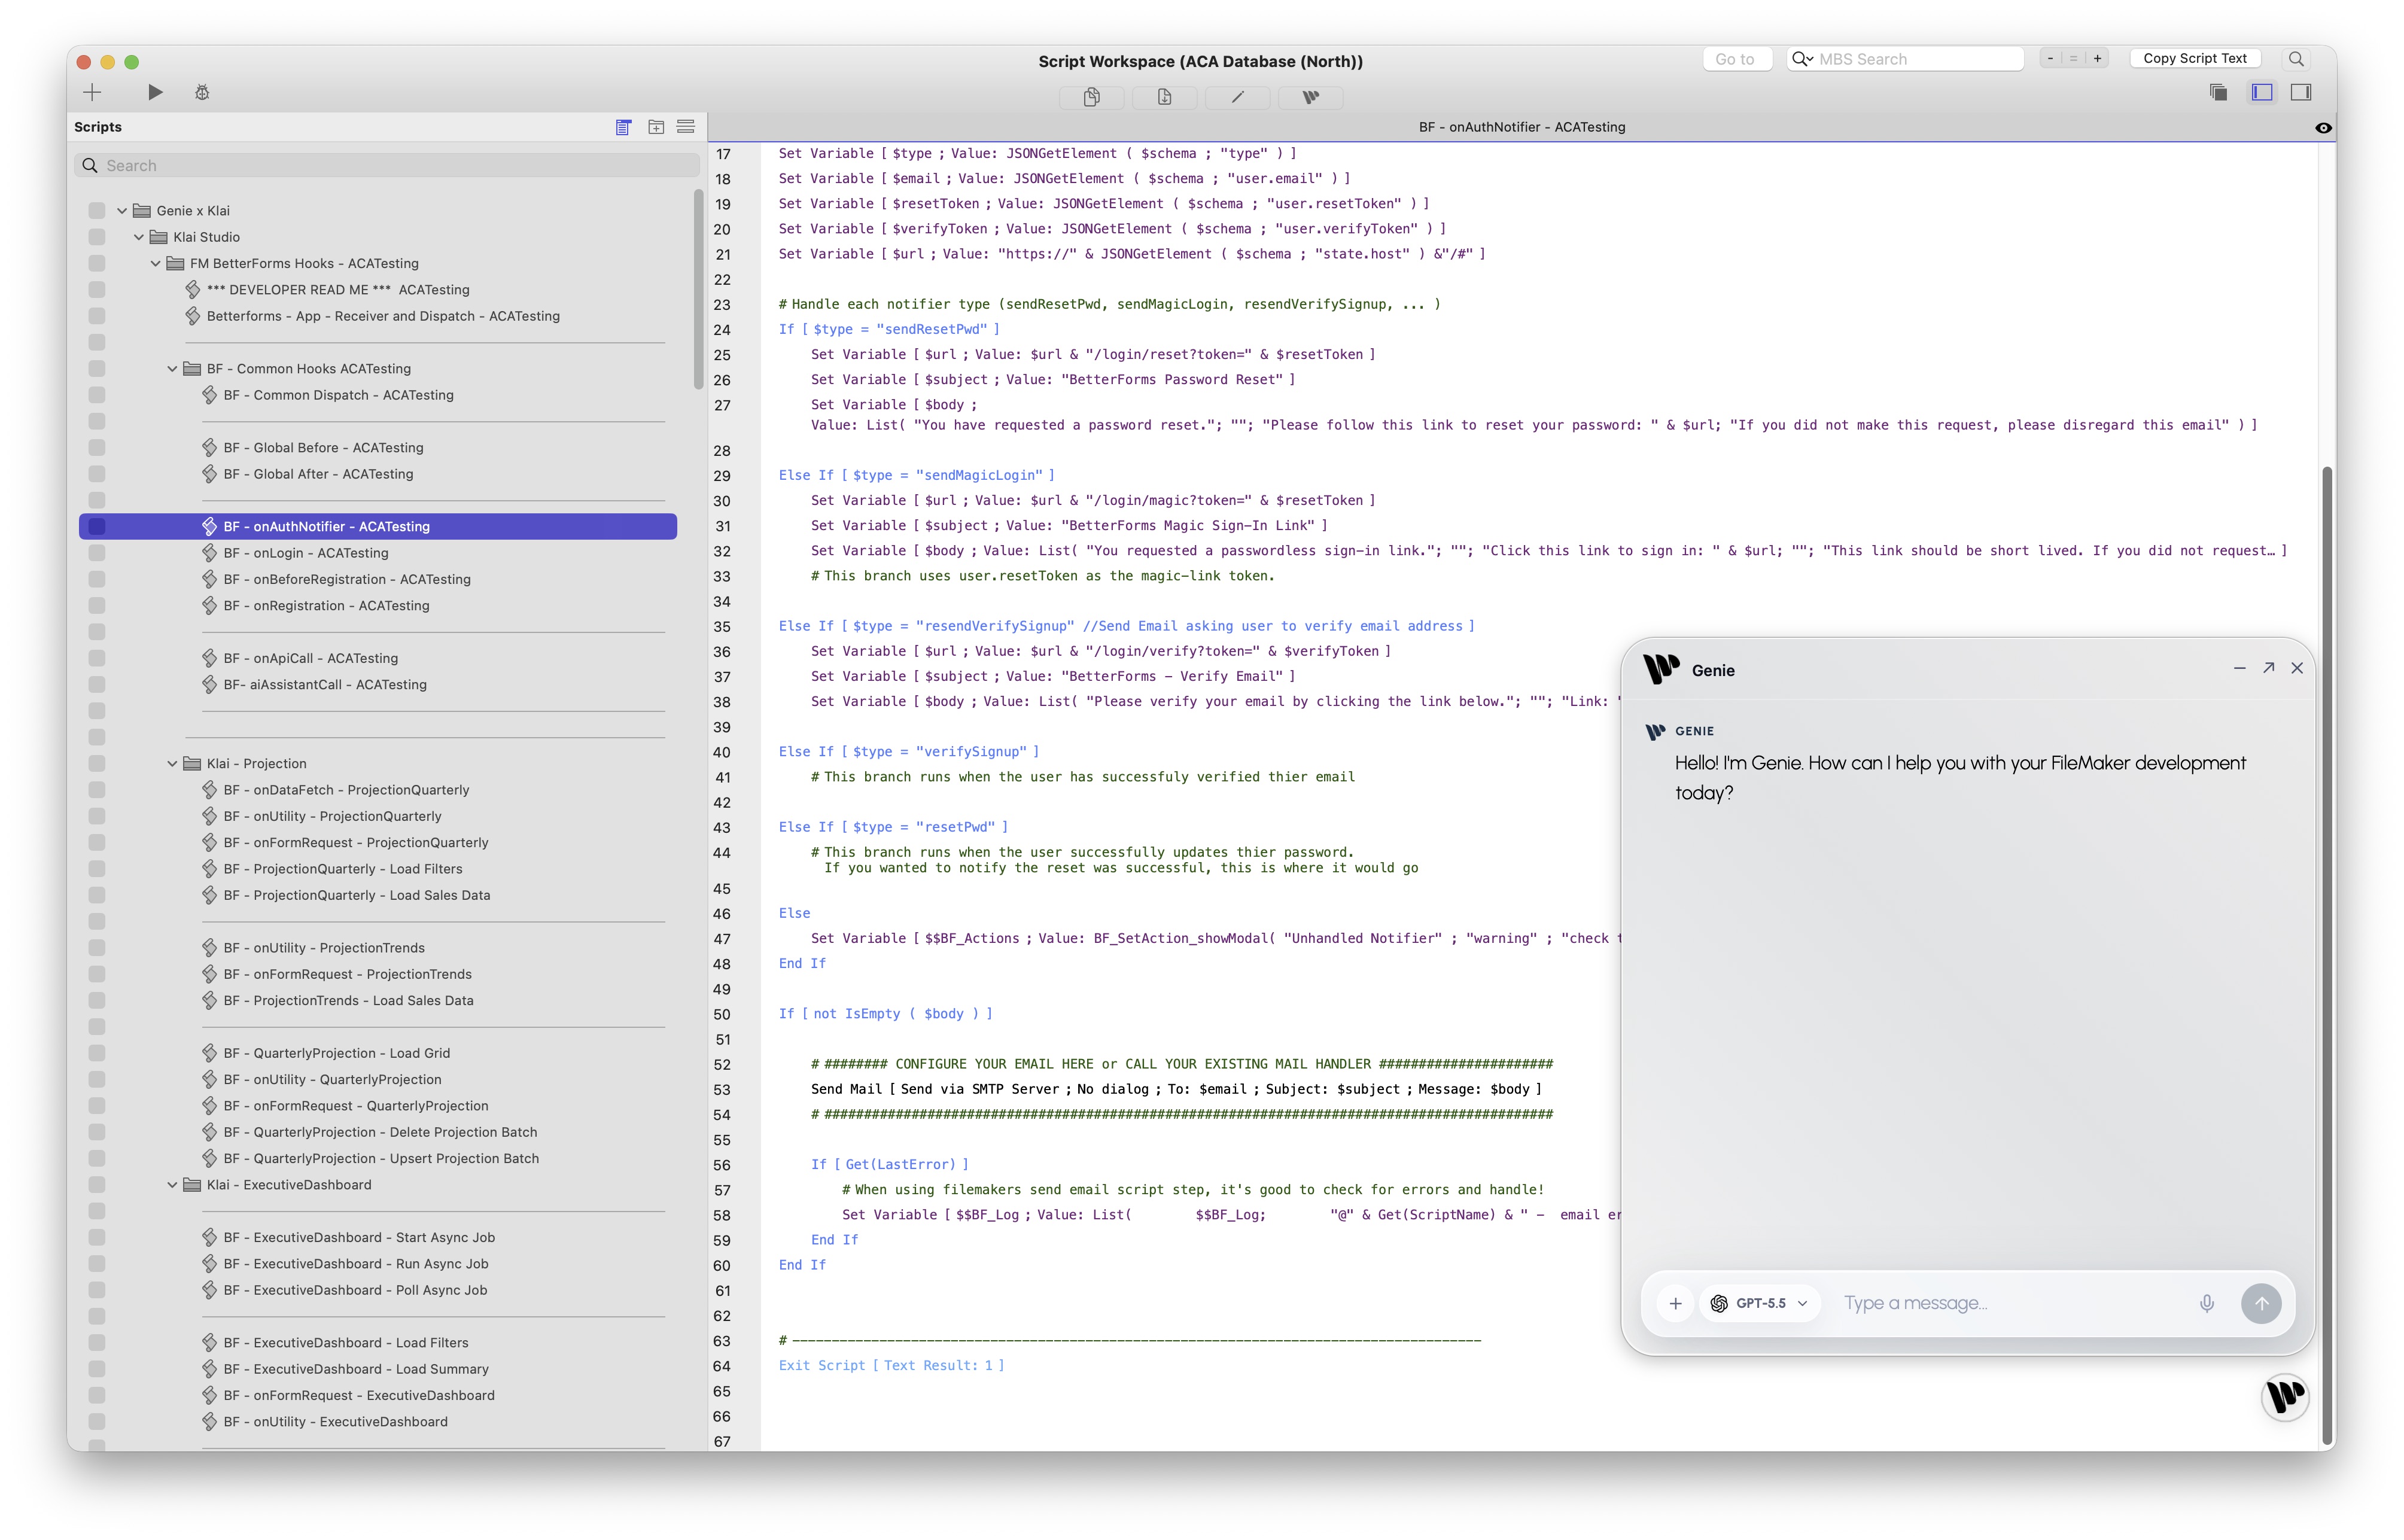Image resolution: width=2404 pixels, height=1540 pixels.
Task: Click the separator lines icon in the Scripts header
Action: (x=686, y=127)
